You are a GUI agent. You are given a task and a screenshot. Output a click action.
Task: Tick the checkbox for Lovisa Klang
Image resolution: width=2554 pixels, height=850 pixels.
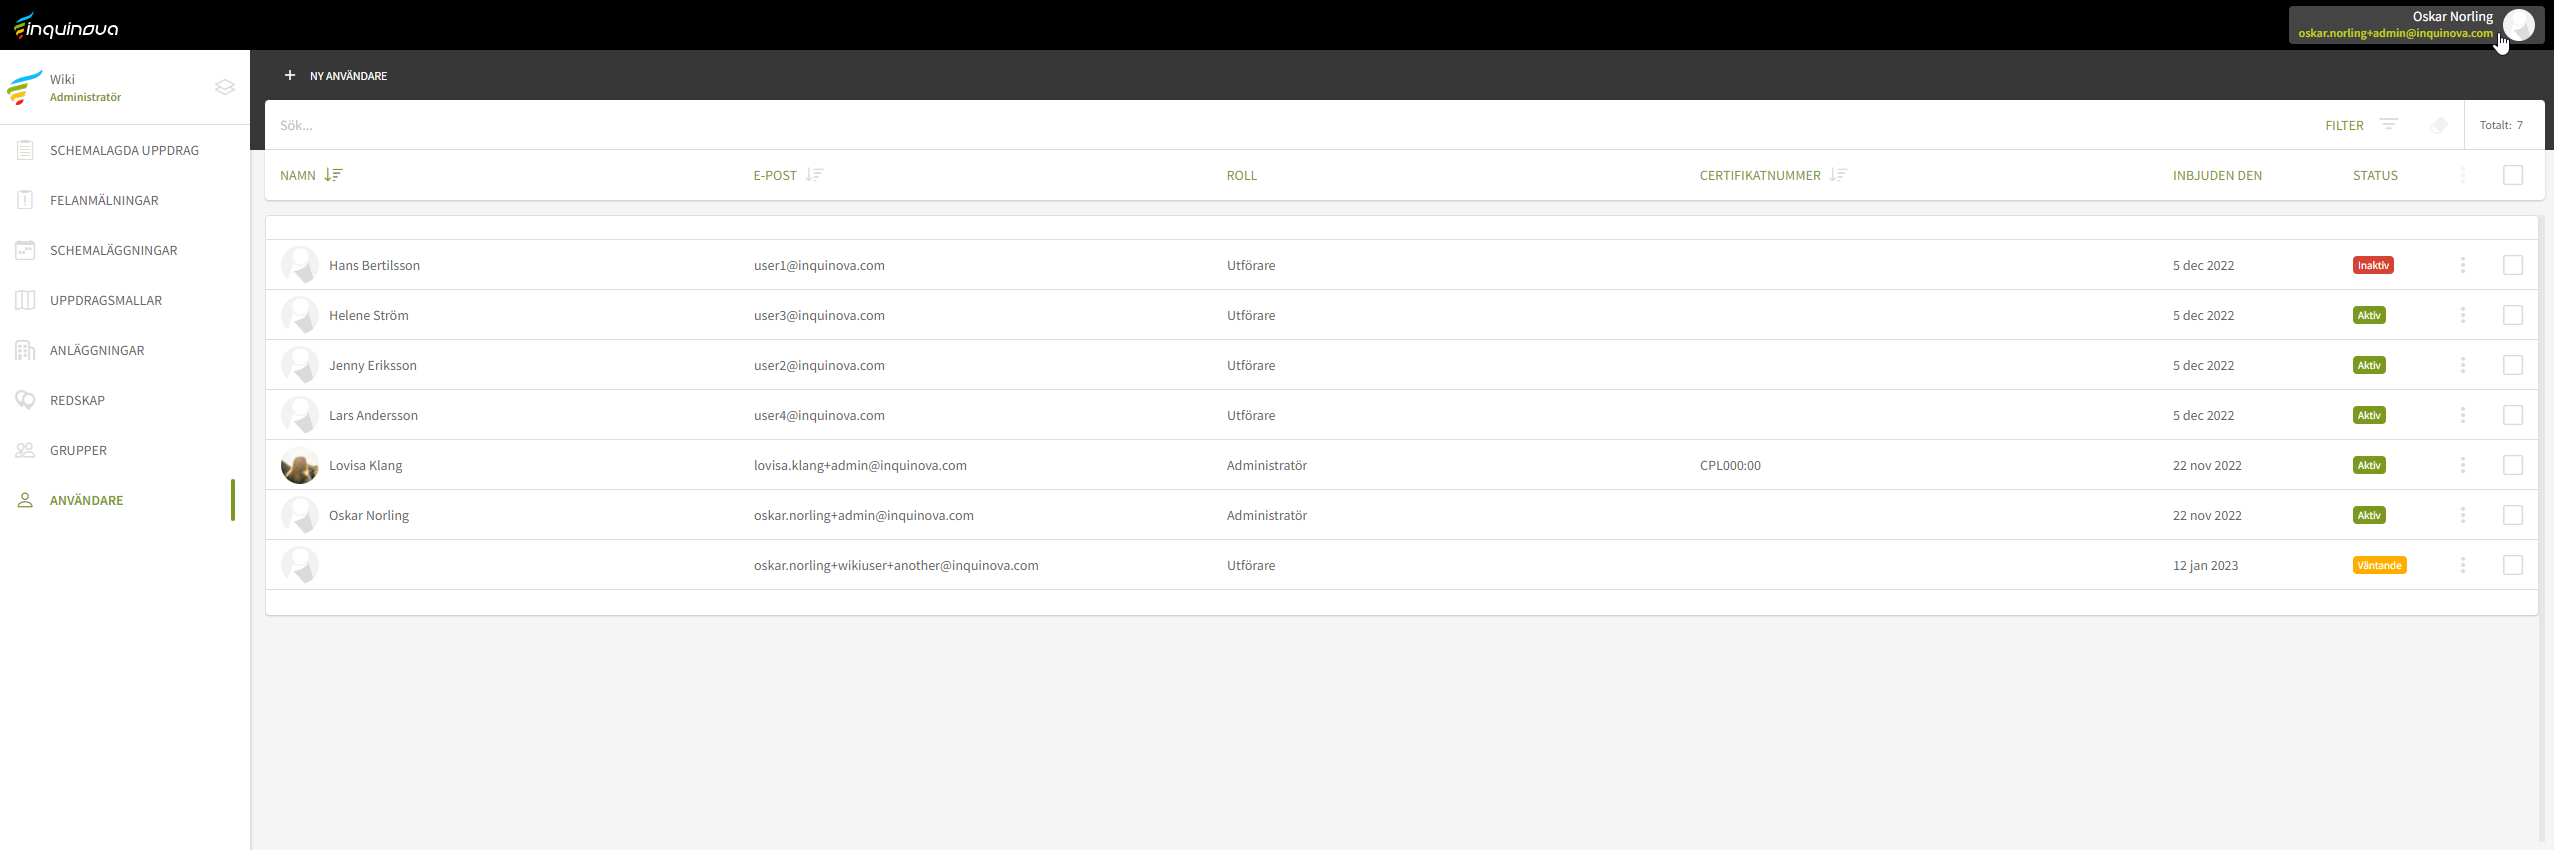click(x=2512, y=465)
